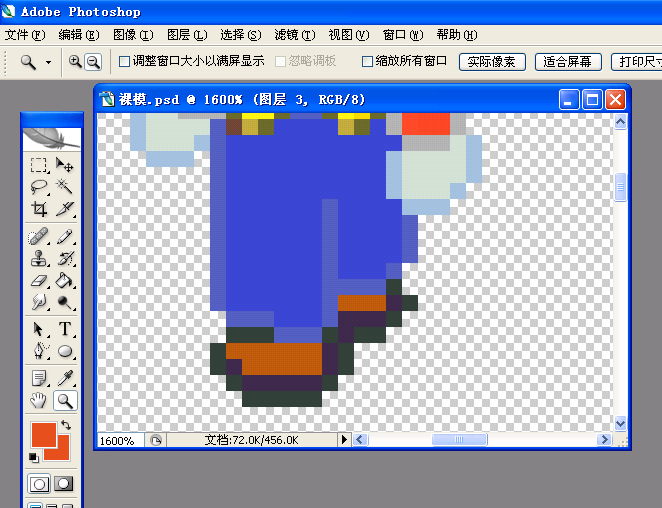Select the Path Selection tool
This screenshot has height=508, width=662.
tap(38, 329)
